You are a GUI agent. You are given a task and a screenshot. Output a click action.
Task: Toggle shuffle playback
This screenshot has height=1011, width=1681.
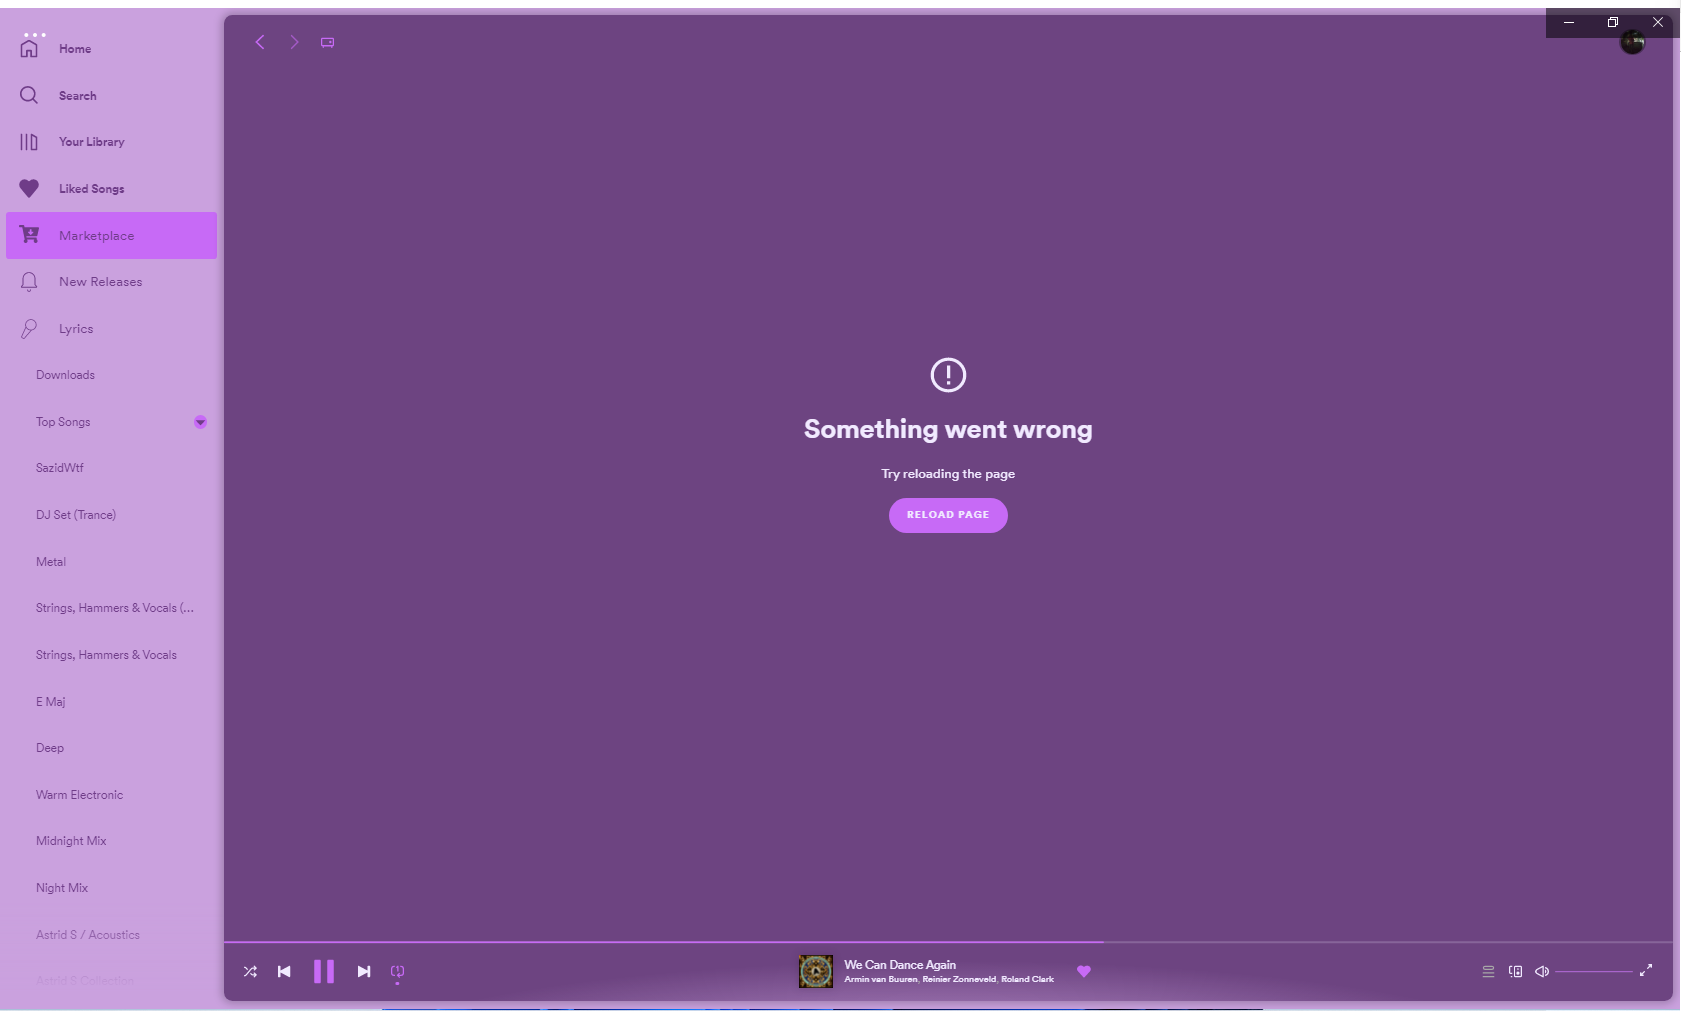(x=250, y=970)
